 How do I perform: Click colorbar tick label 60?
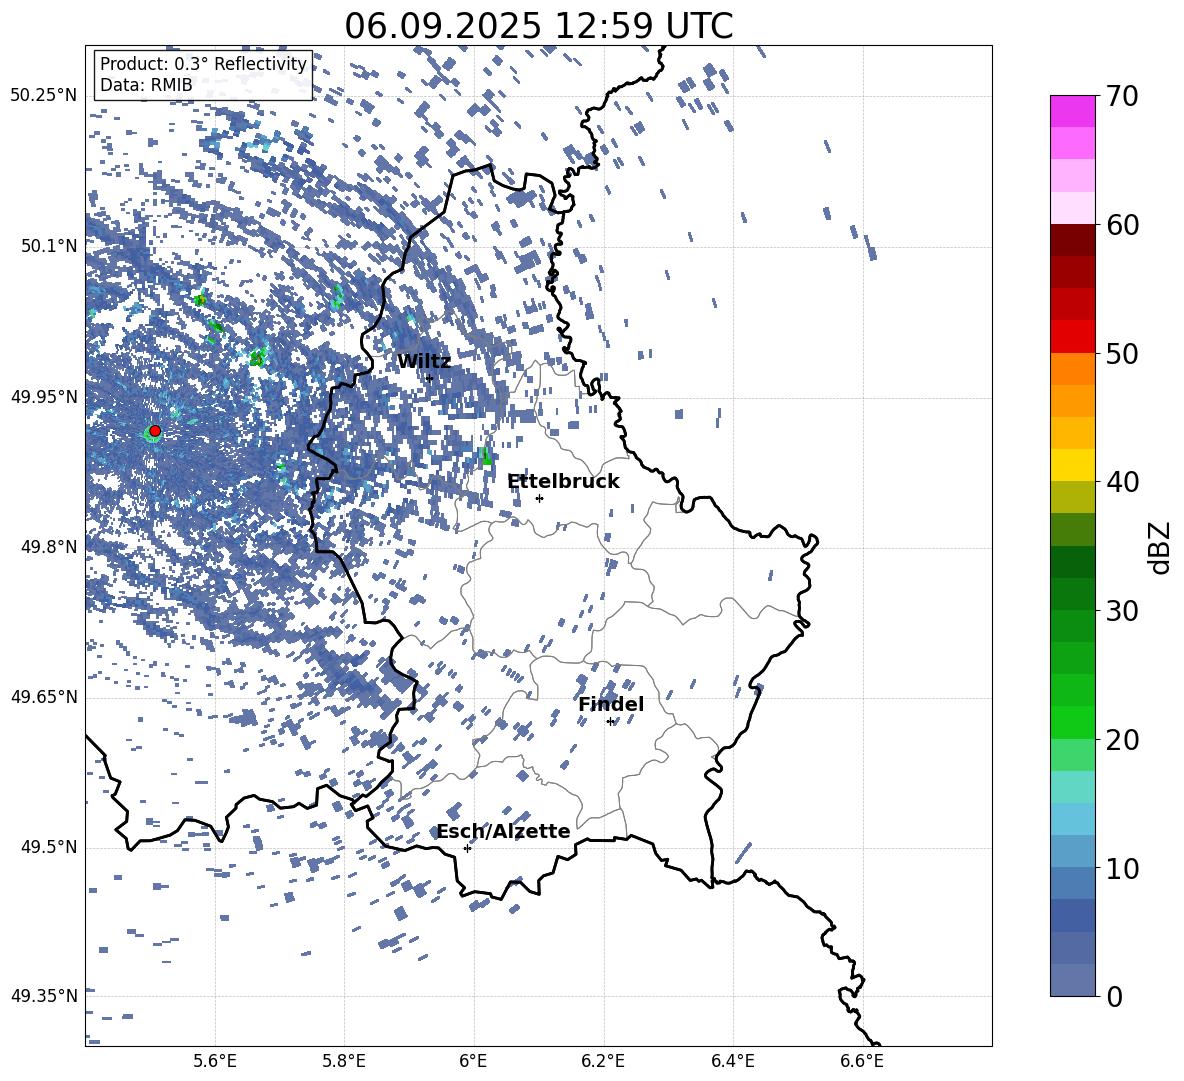point(1122,225)
